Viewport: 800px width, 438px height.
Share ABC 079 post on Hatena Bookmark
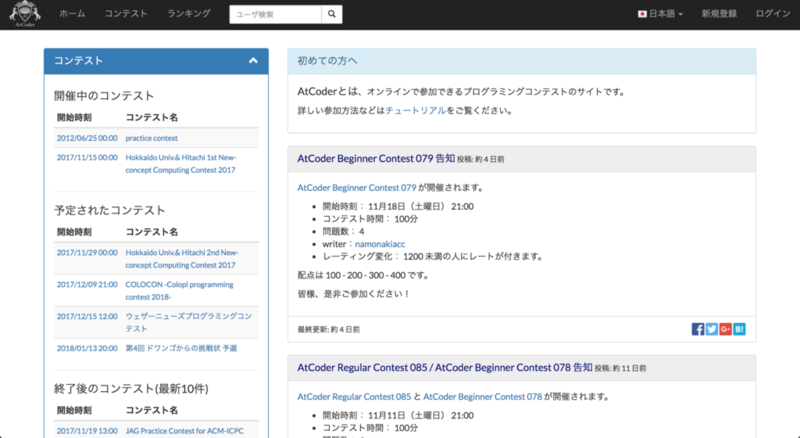[x=739, y=329]
